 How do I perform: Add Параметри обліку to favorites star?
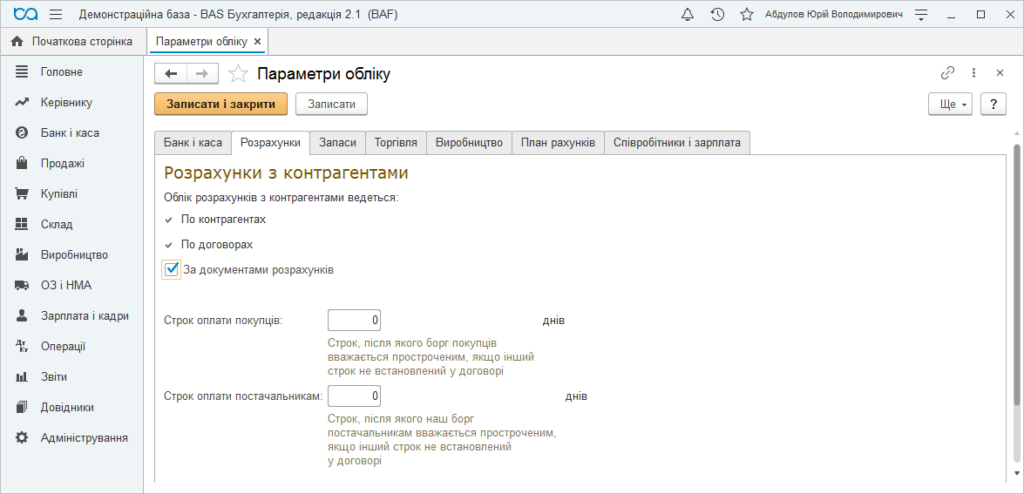[238, 74]
